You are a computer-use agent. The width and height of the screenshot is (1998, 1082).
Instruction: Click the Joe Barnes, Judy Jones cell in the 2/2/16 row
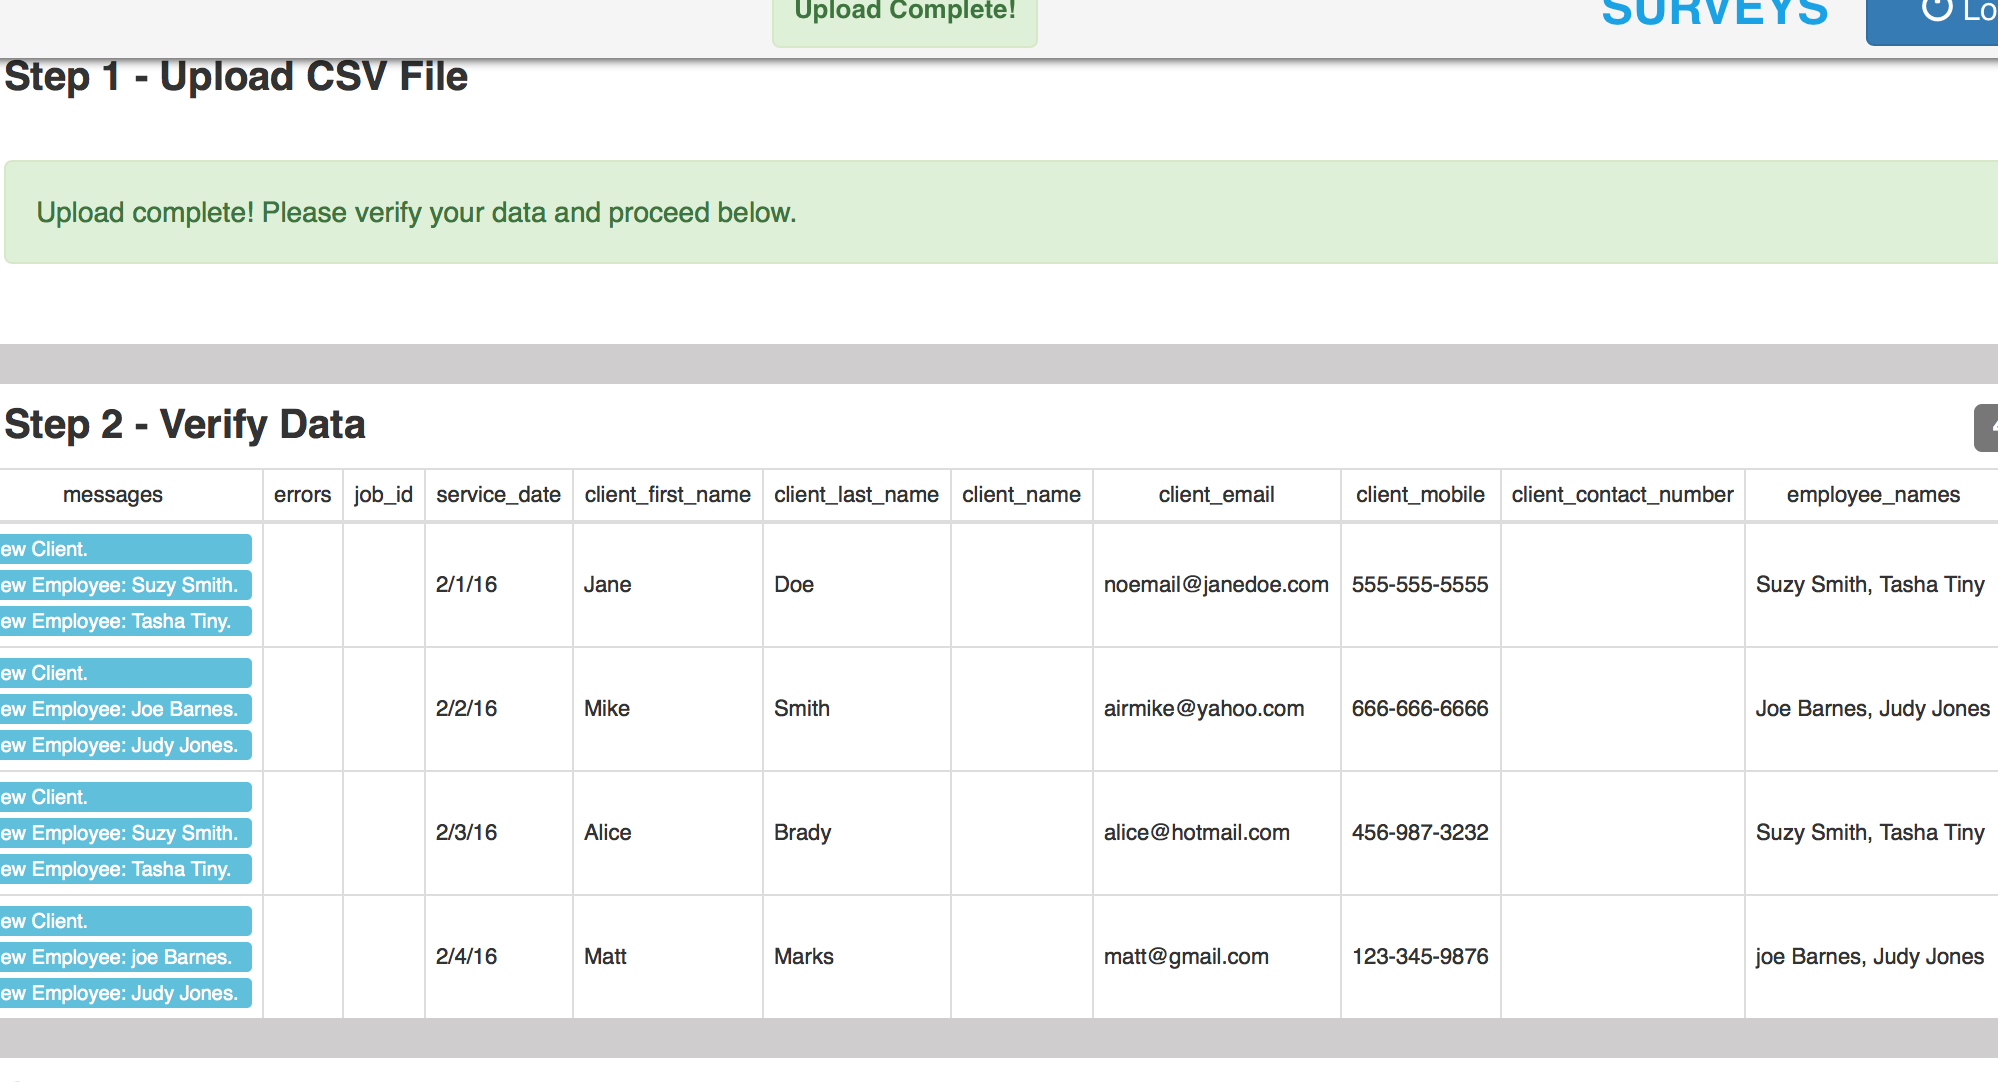(x=1872, y=709)
